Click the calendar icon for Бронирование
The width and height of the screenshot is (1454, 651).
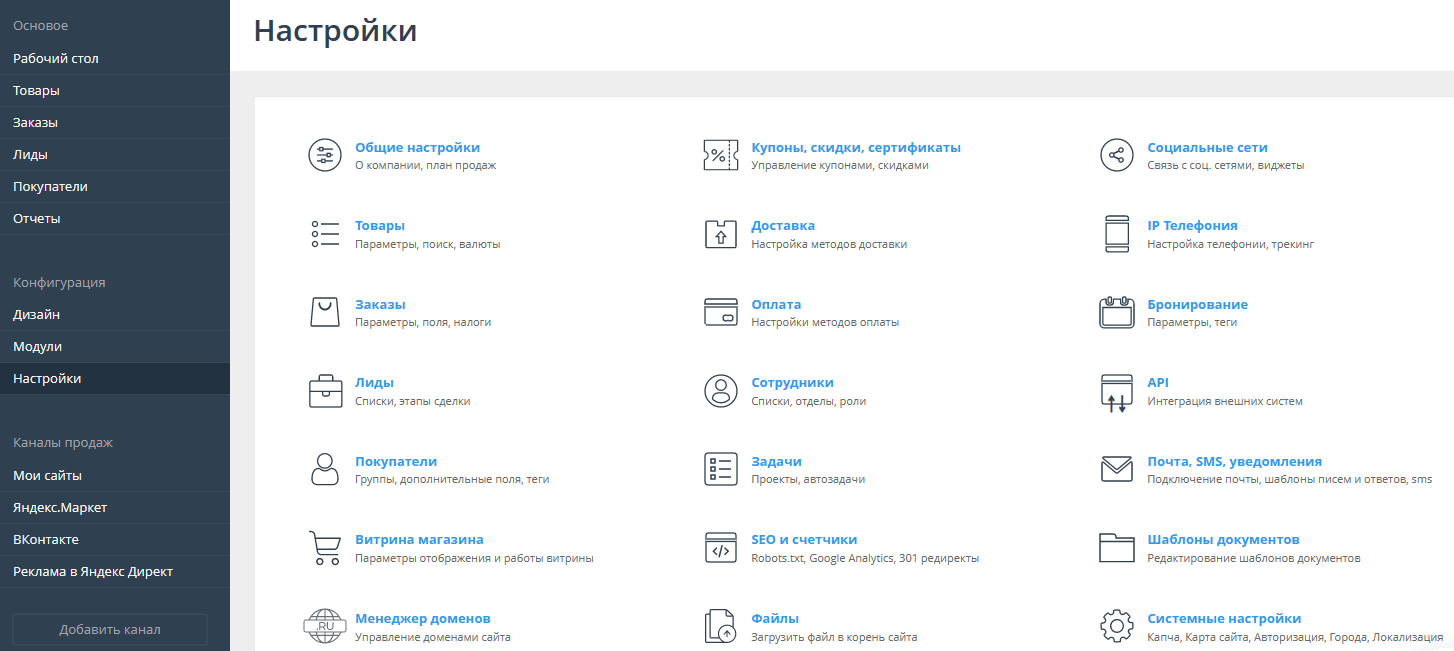click(1116, 312)
